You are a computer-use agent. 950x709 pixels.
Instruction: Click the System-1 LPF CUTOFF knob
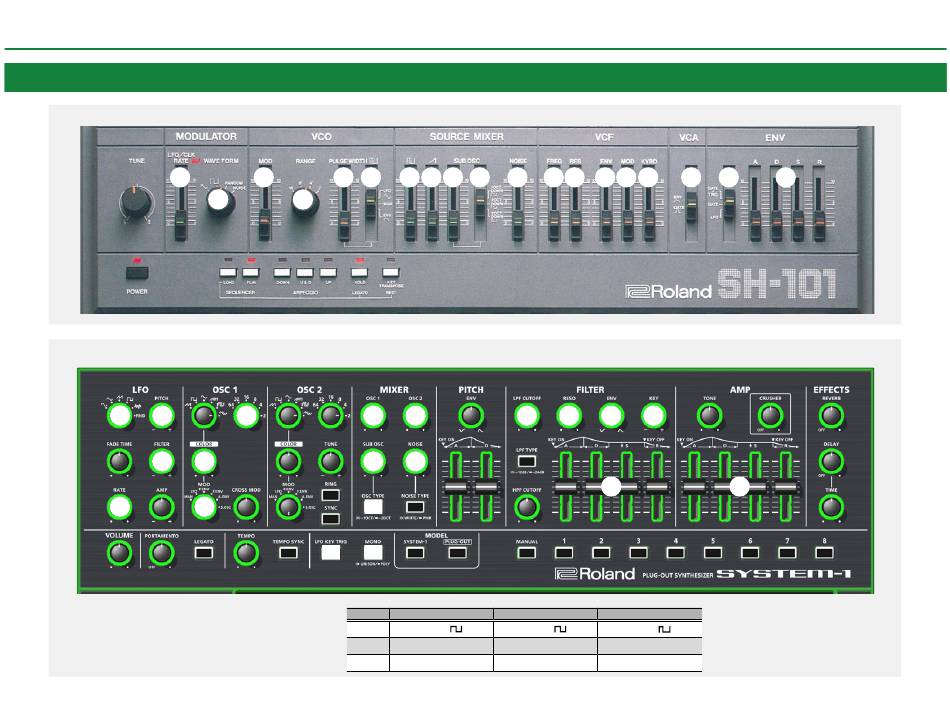click(527, 416)
